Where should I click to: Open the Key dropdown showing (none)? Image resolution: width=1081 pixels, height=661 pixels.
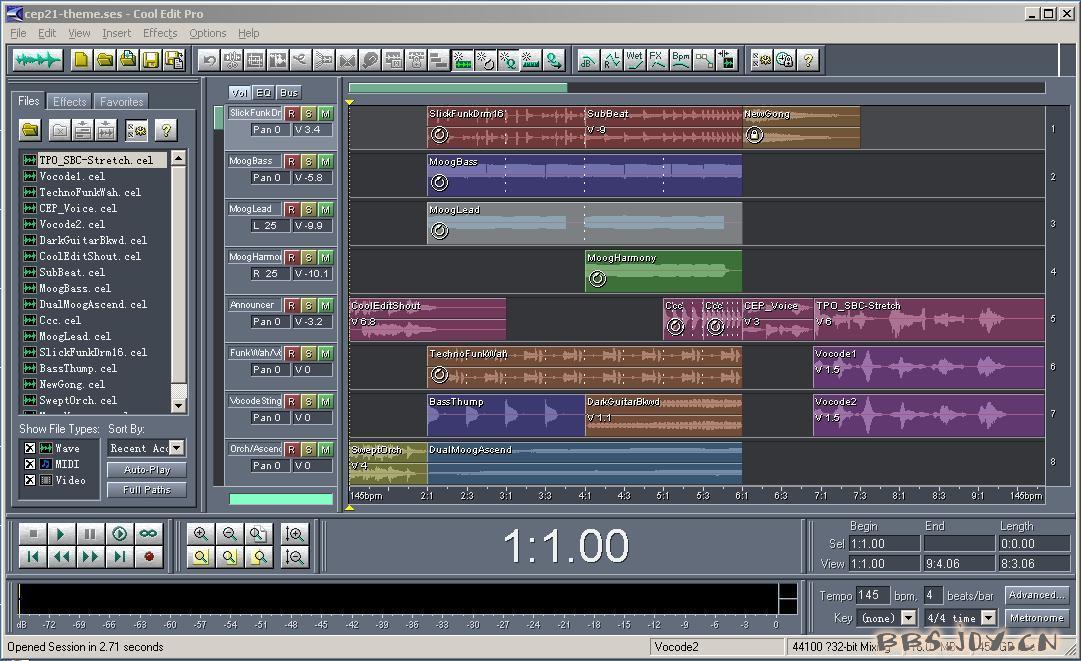909,618
